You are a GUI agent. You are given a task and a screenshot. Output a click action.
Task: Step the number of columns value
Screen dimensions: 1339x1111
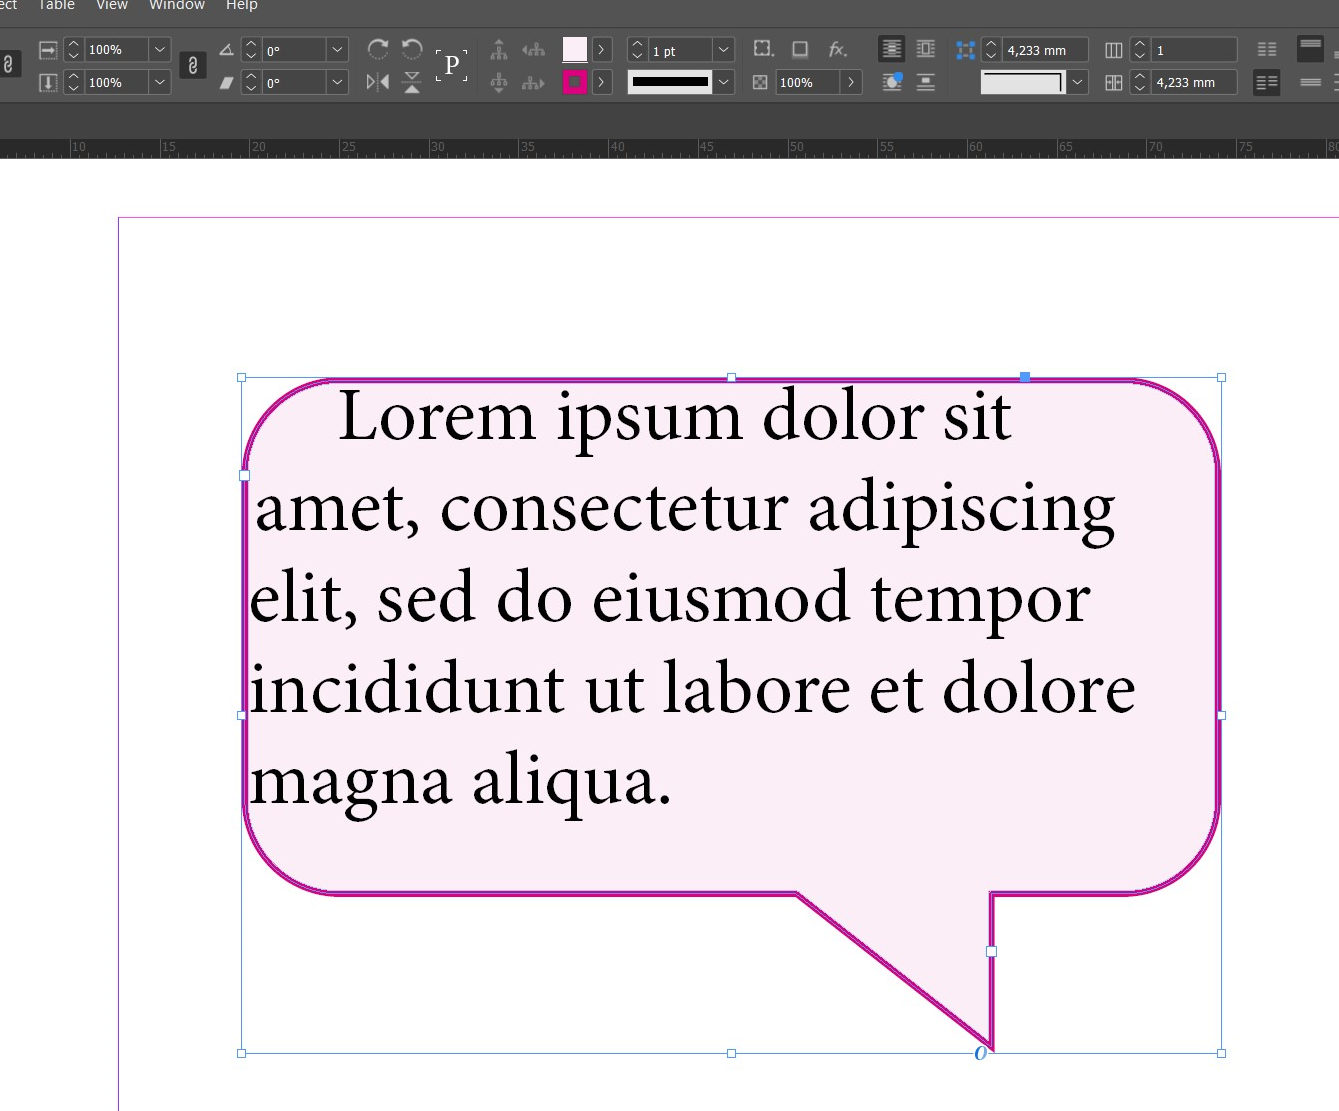1139,50
